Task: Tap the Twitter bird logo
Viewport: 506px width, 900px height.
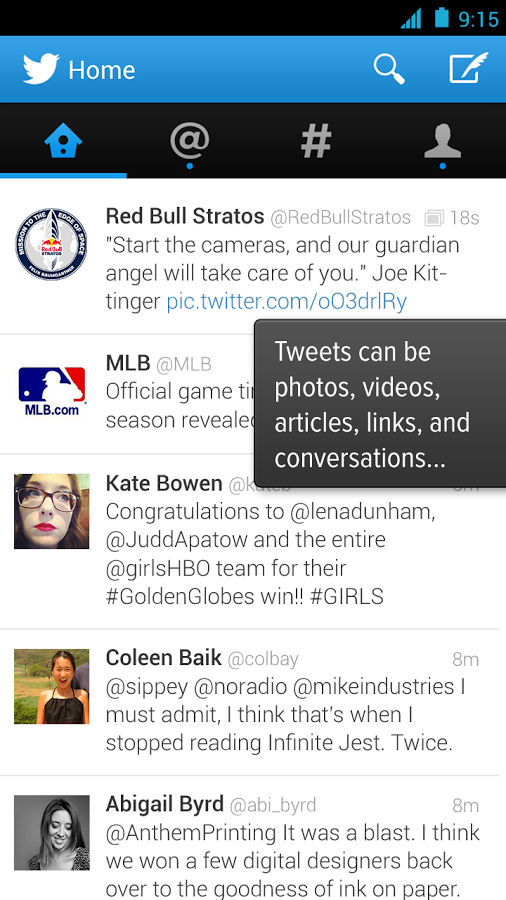Action: tap(41, 69)
